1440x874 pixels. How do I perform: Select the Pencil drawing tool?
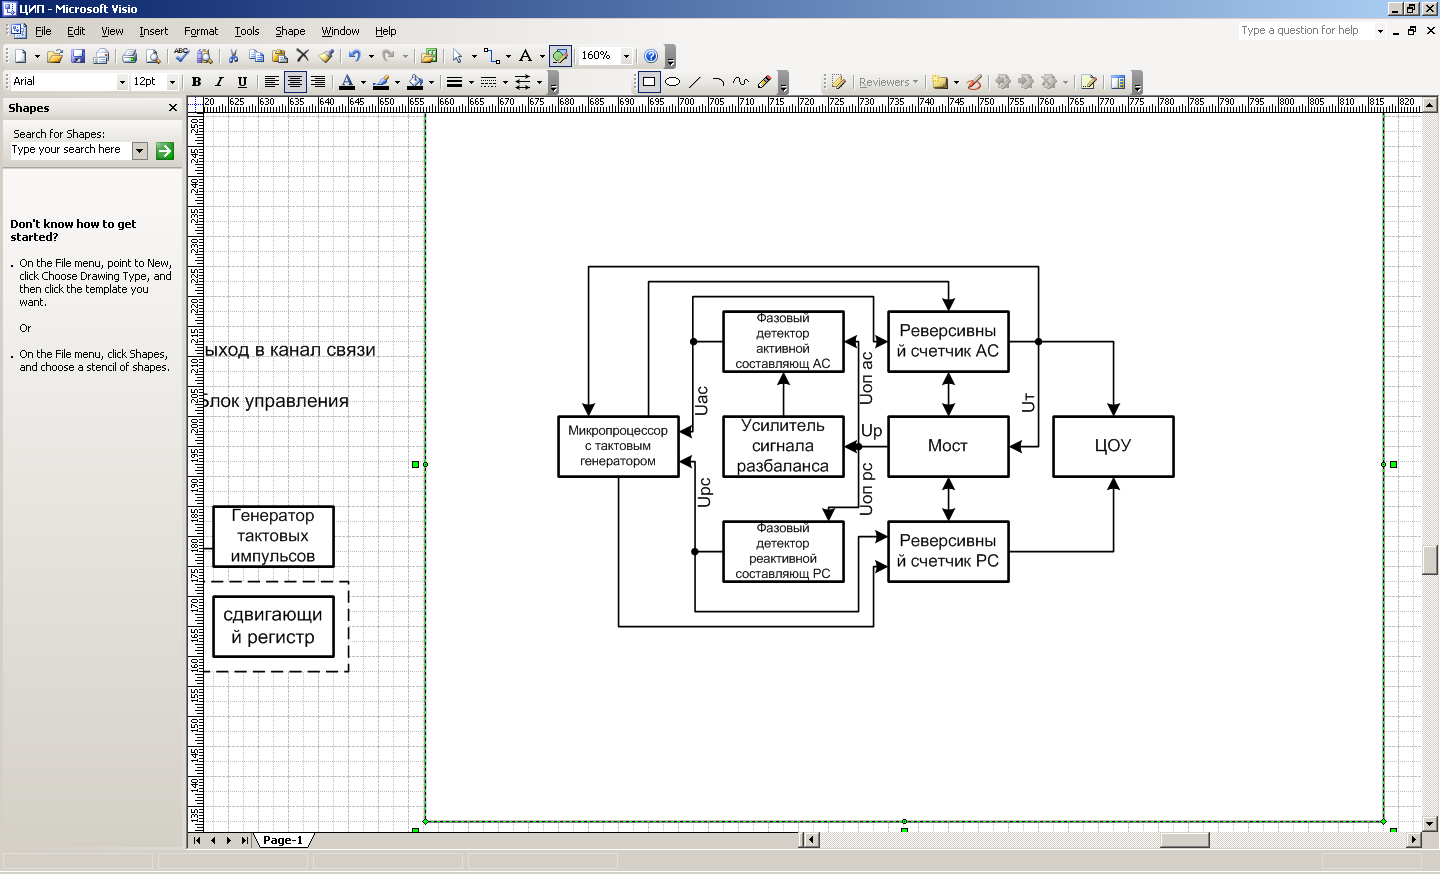tap(764, 82)
